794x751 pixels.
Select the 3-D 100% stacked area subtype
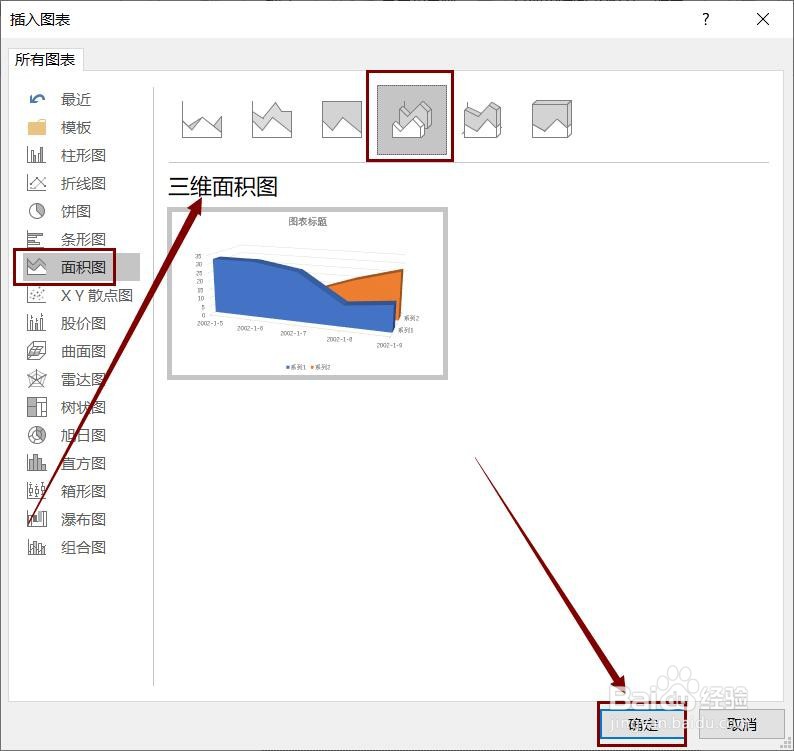click(552, 120)
